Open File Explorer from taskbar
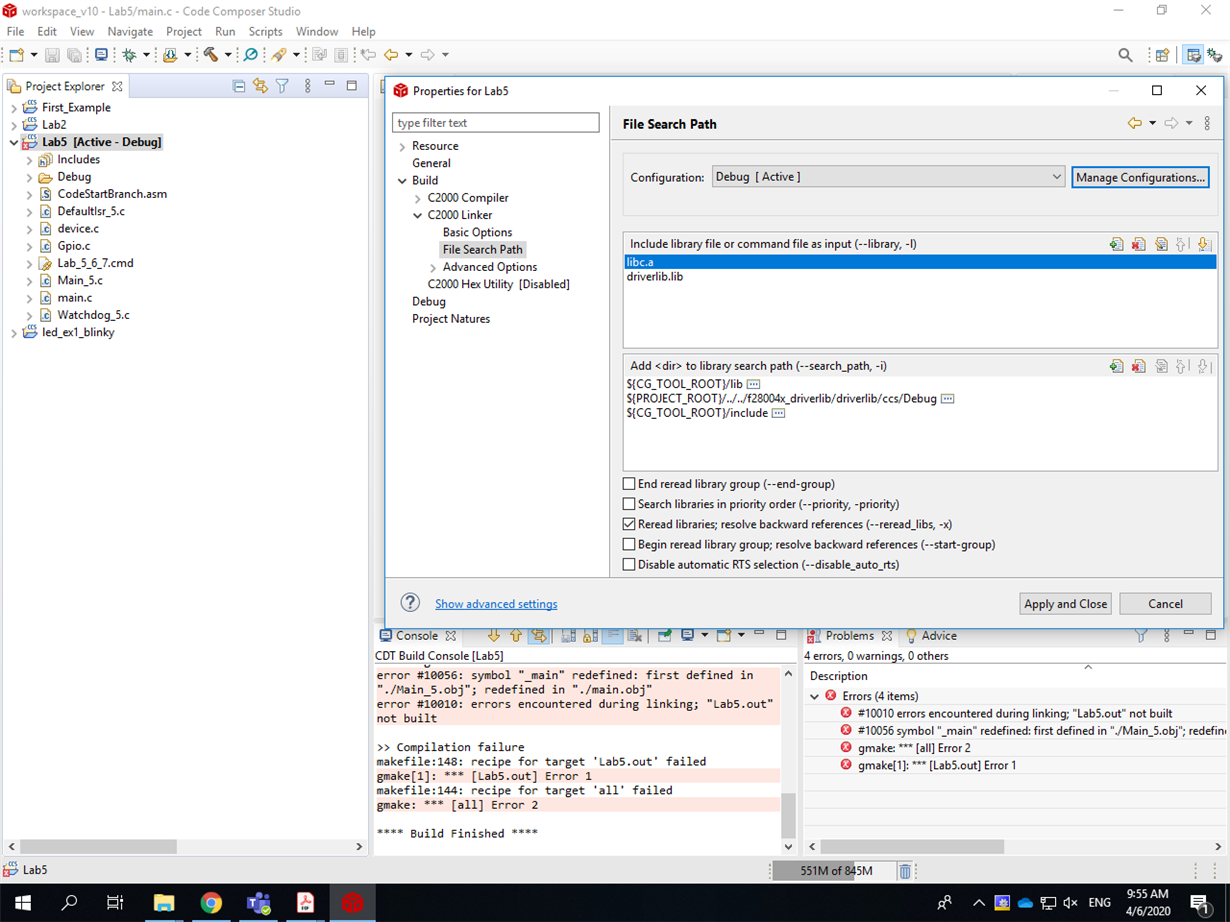The image size is (1230, 922). [x=163, y=902]
